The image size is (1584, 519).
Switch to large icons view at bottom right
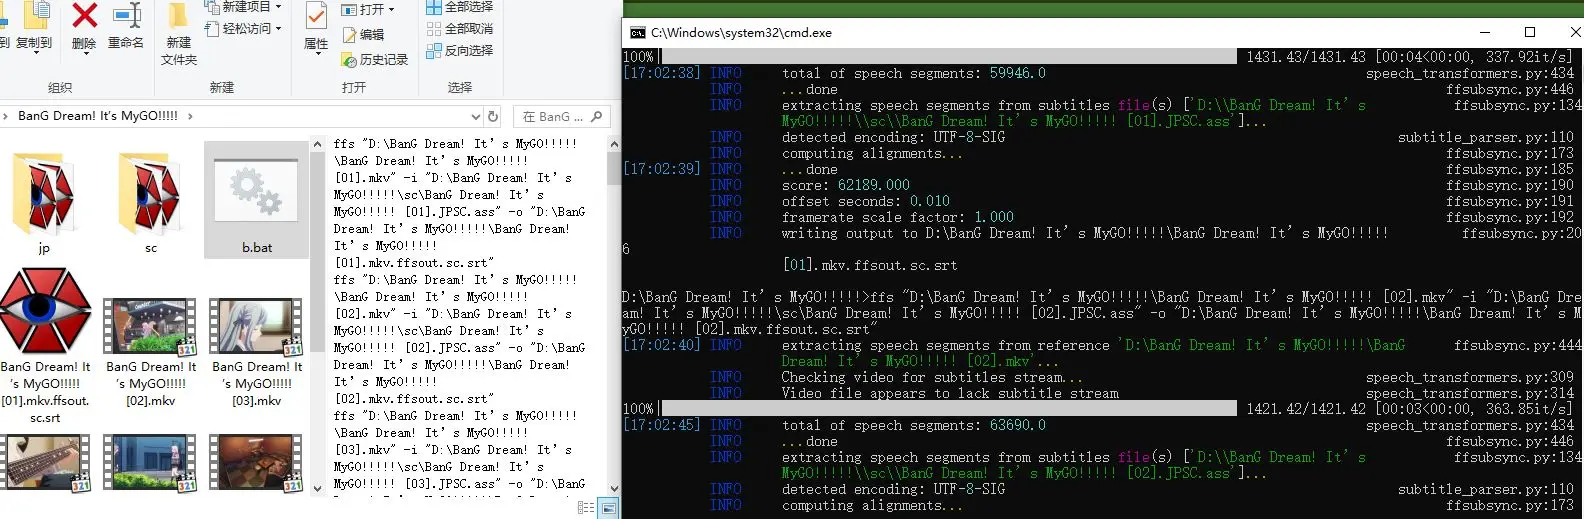click(x=608, y=508)
